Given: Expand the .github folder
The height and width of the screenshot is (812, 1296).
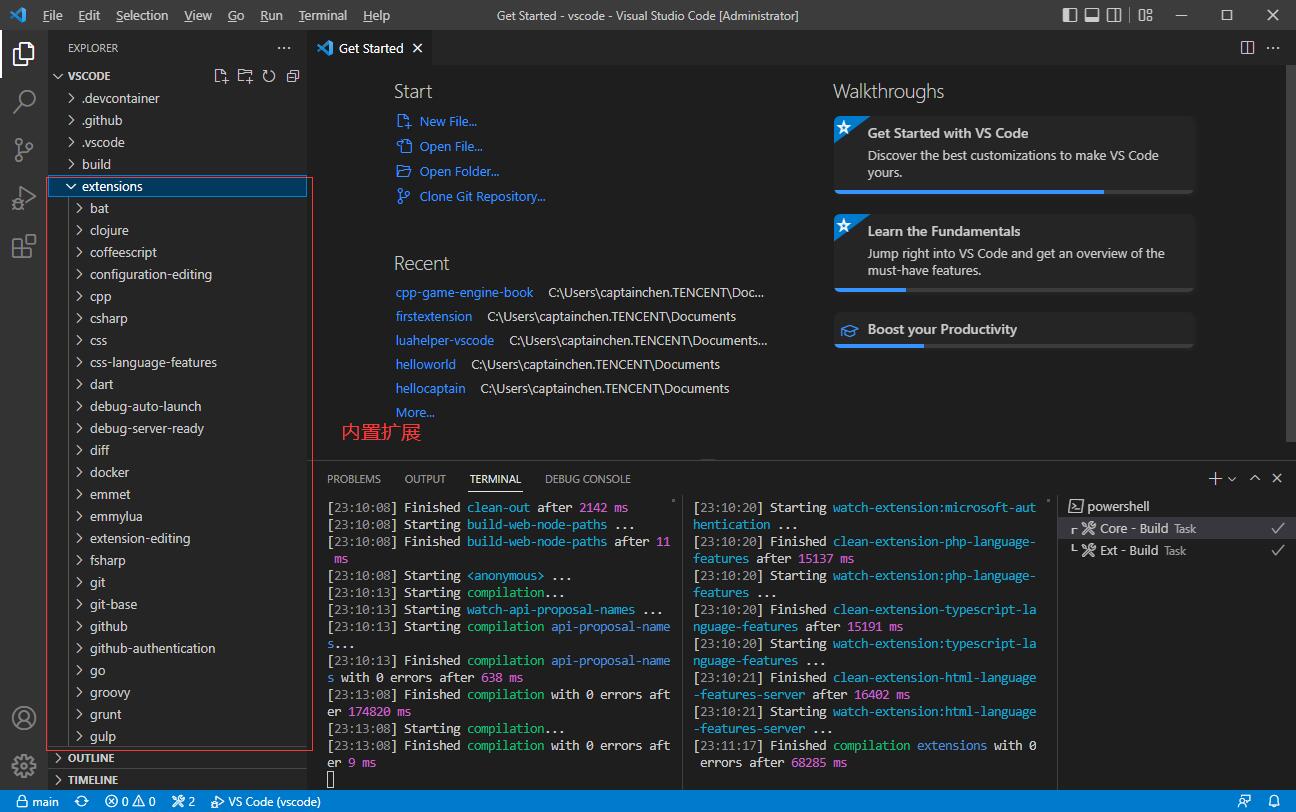Looking at the screenshot, I should pos(177,120).
